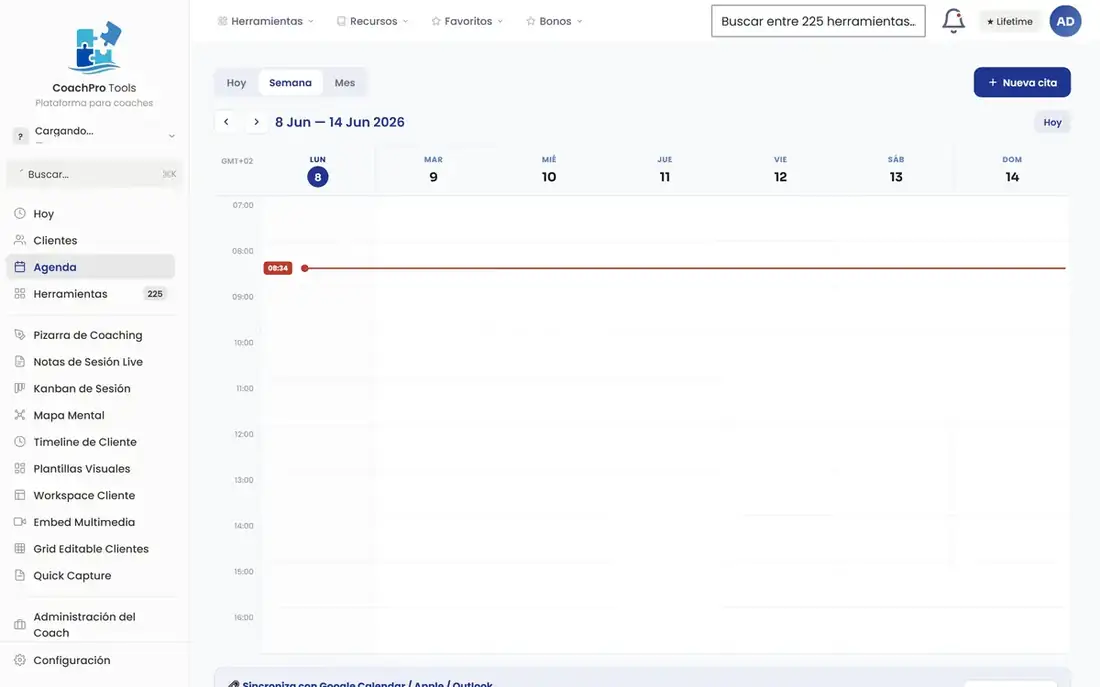
Task: Select Agenda in the sidebar
Action: (x=90, y=267)
